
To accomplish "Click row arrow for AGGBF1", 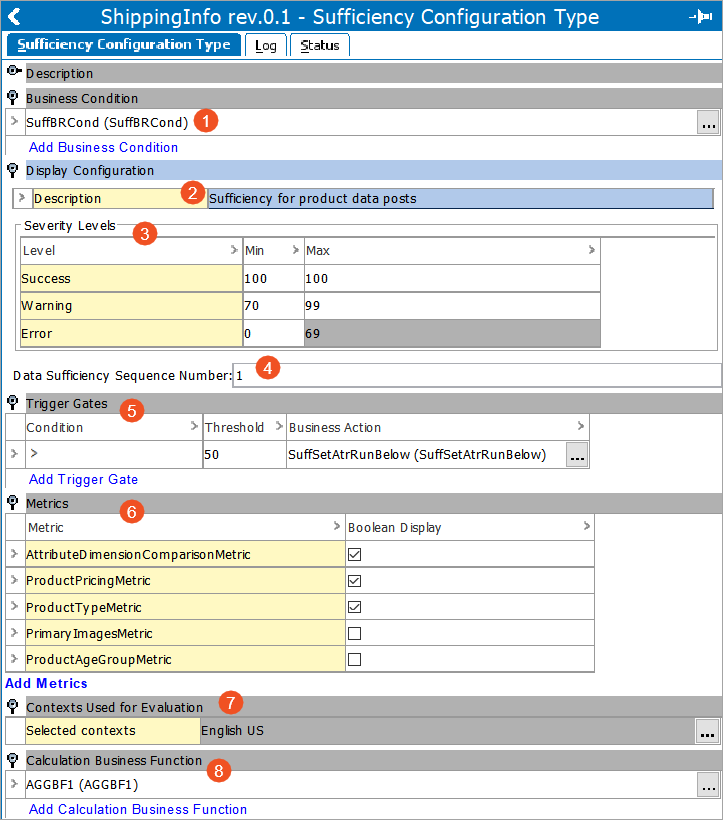I will [x=14, y=783].
